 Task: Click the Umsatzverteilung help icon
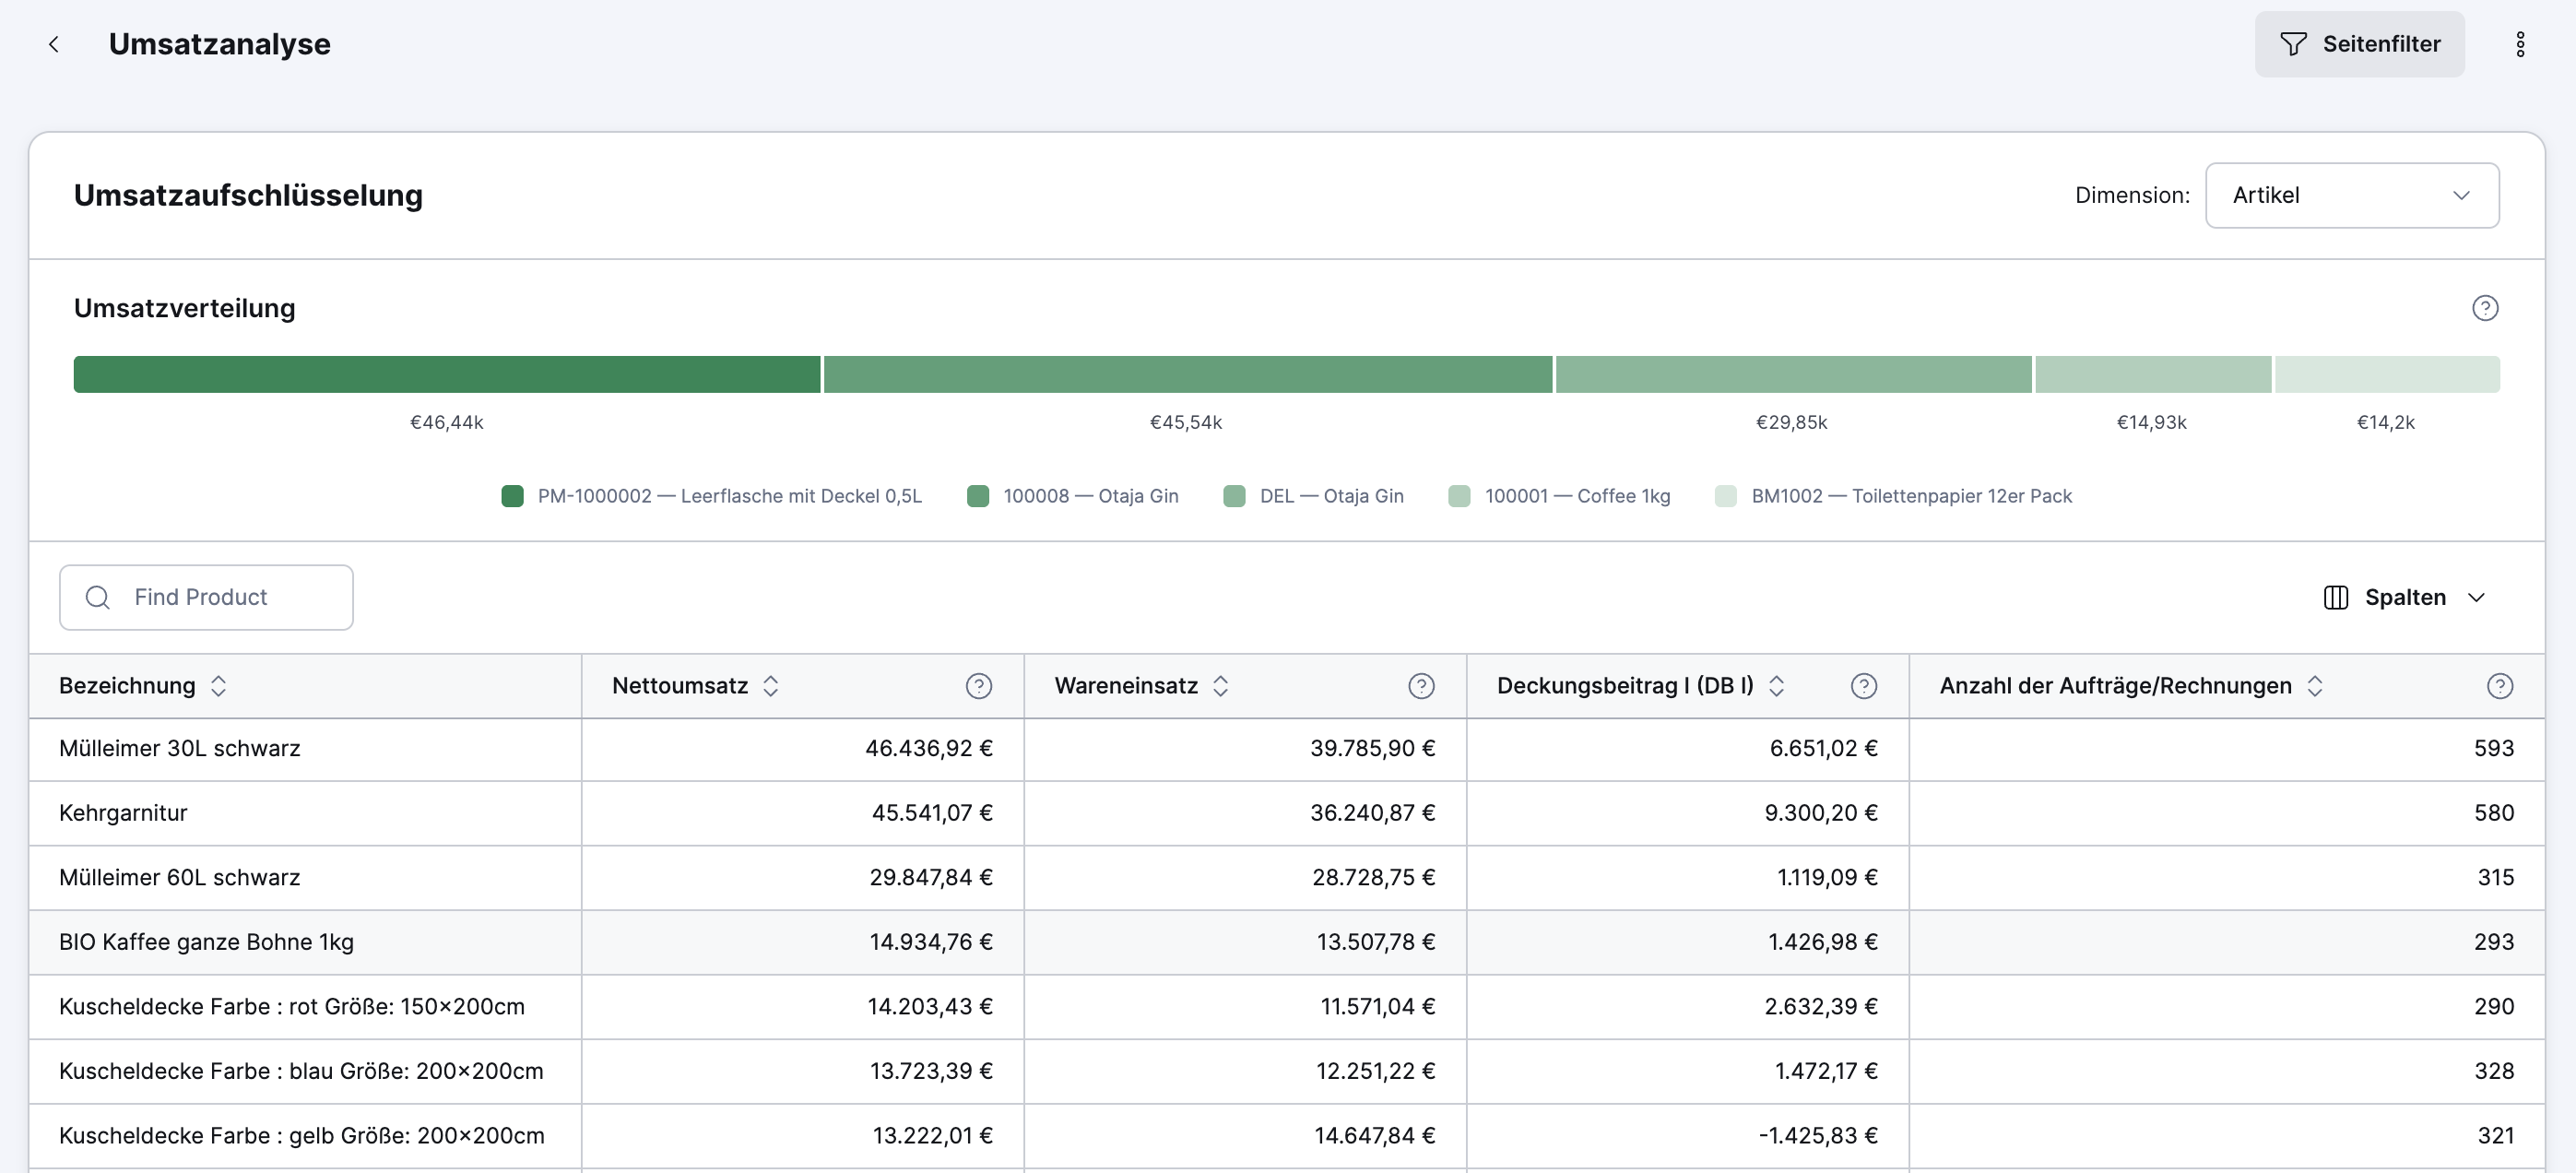[x=2484, y=308]
